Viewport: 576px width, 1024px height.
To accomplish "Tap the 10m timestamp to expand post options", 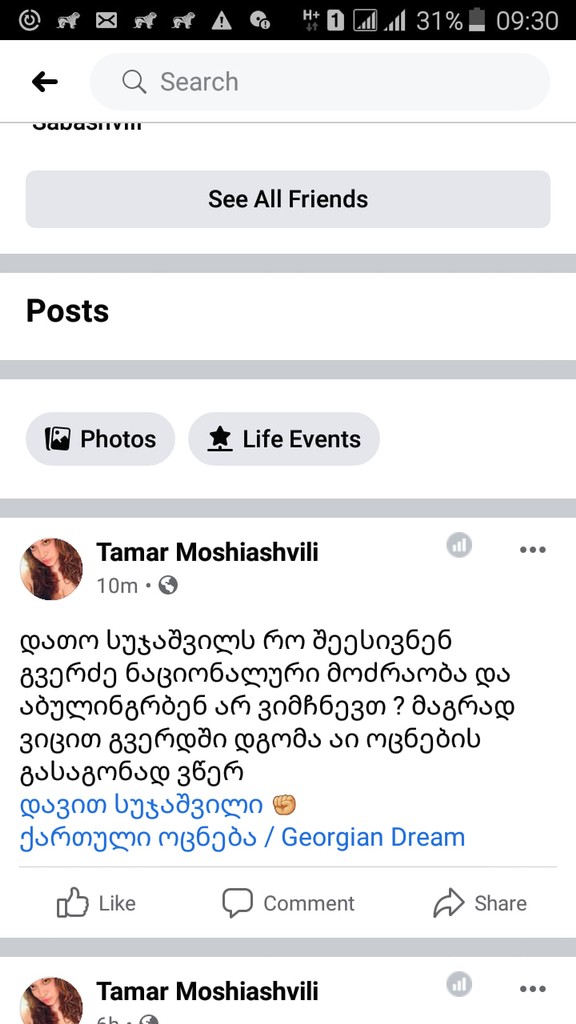I will tap(113, 587).
